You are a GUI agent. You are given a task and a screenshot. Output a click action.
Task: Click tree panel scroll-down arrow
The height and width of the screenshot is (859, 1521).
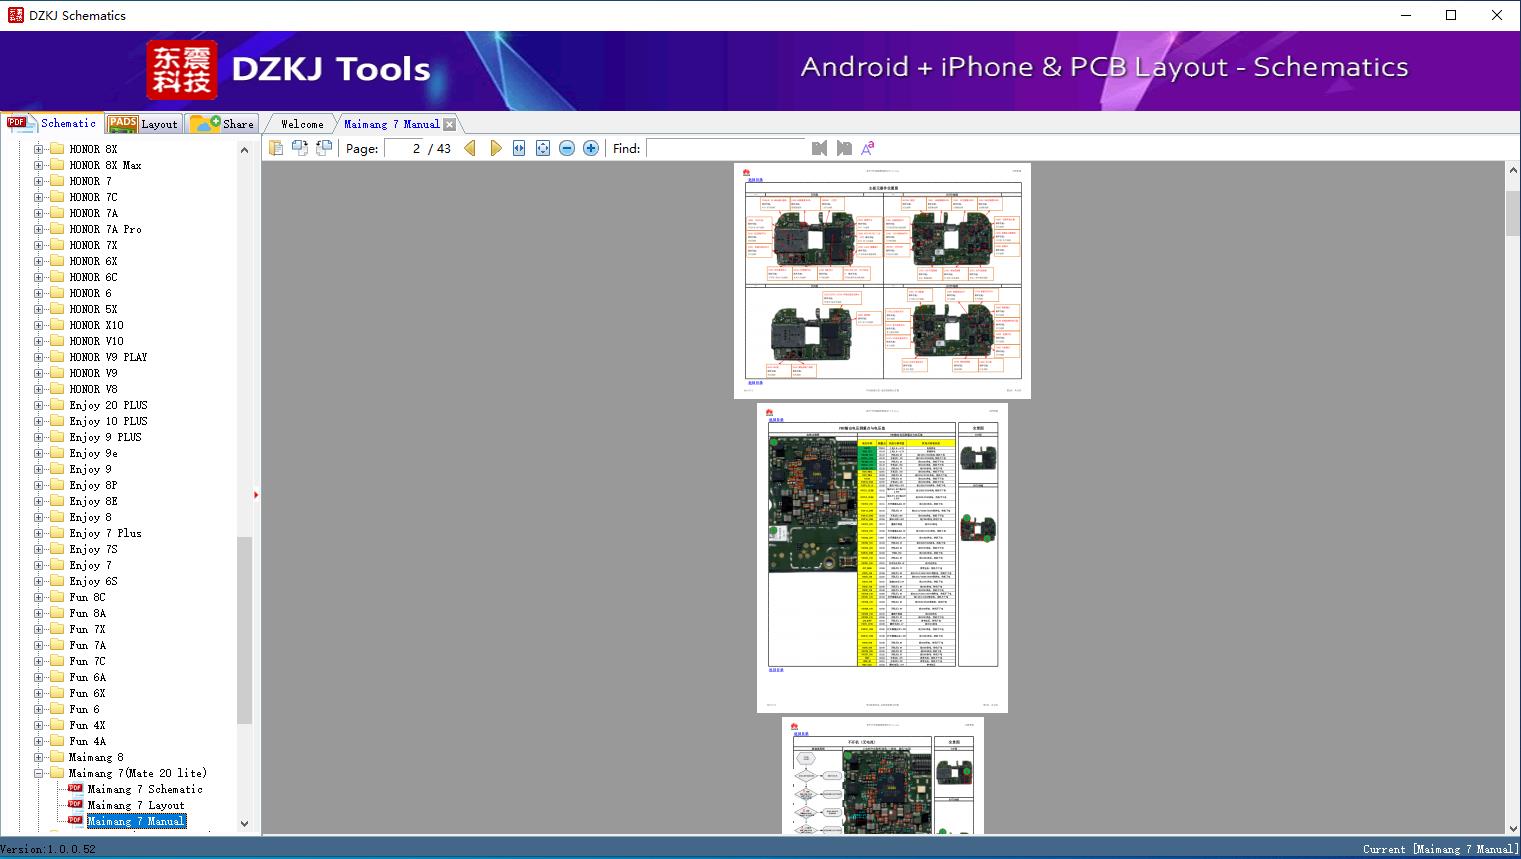tap(244, 824)
